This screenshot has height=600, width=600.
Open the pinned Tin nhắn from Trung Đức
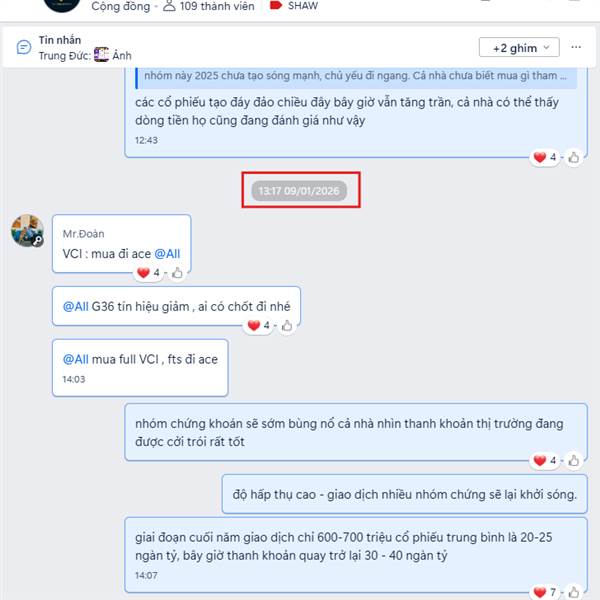point(85,48)
